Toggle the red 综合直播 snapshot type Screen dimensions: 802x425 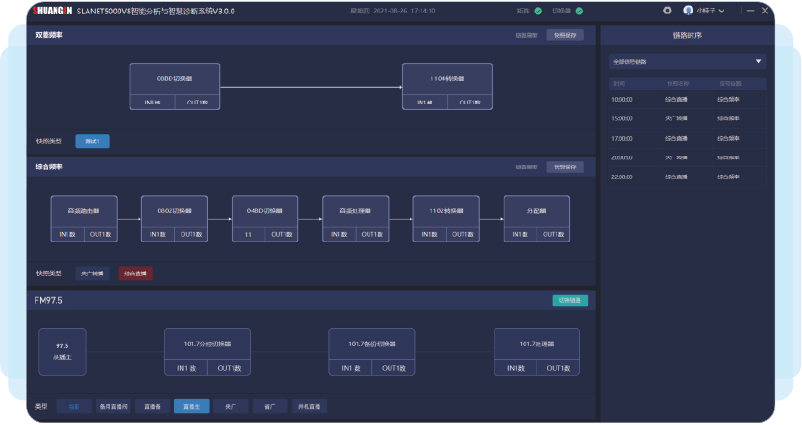coord(136,273)
